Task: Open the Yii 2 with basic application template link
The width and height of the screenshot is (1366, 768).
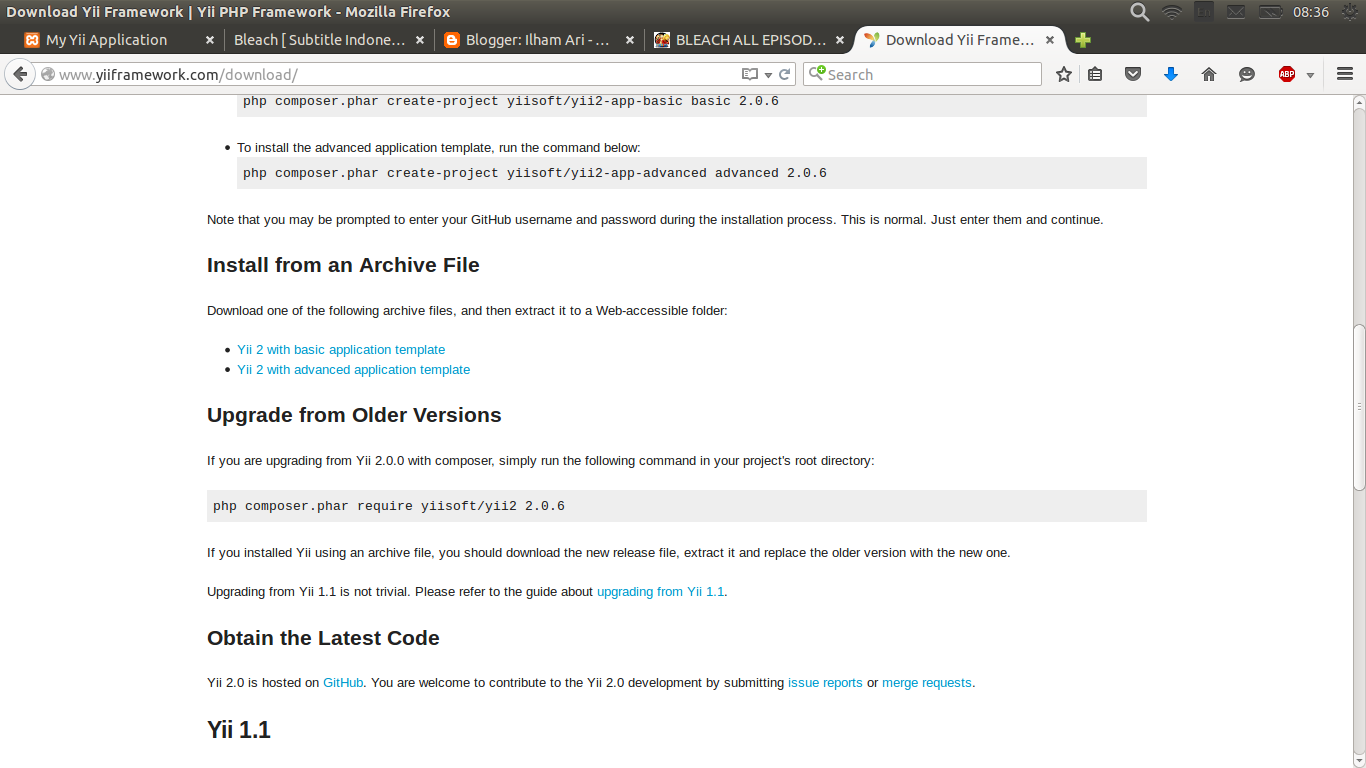Action: click(x=341, y=350)
